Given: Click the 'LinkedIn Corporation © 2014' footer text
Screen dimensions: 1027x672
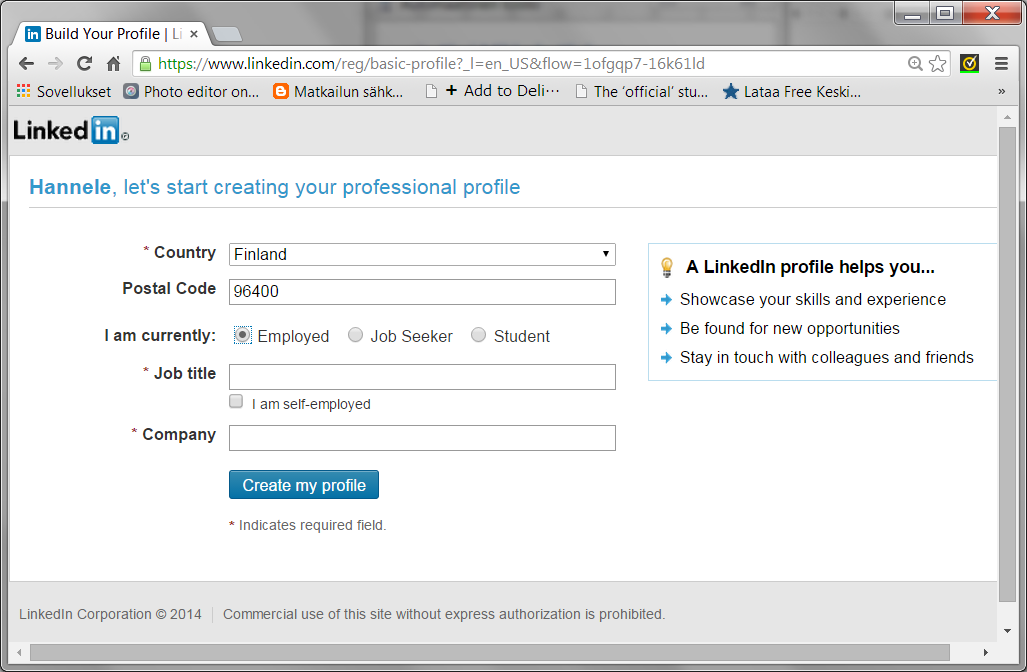Looking at the screenshot, I should point(110,614).
